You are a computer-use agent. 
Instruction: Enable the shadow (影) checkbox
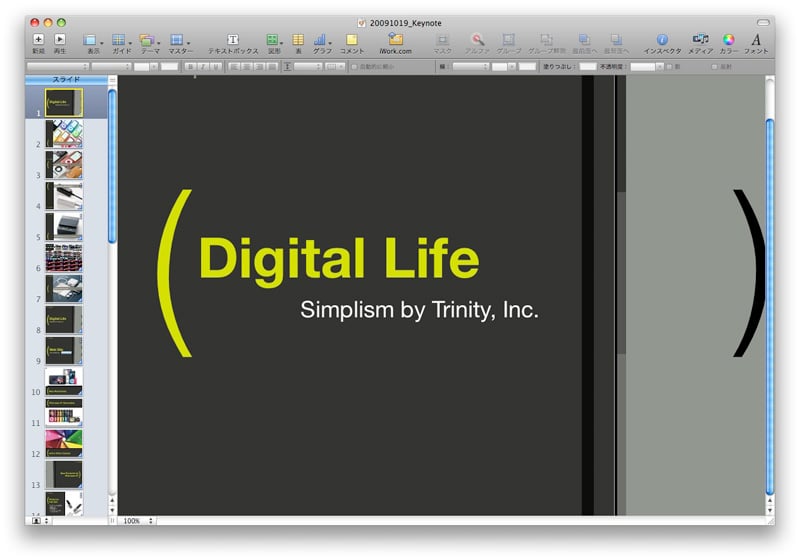tap(670, 67)
